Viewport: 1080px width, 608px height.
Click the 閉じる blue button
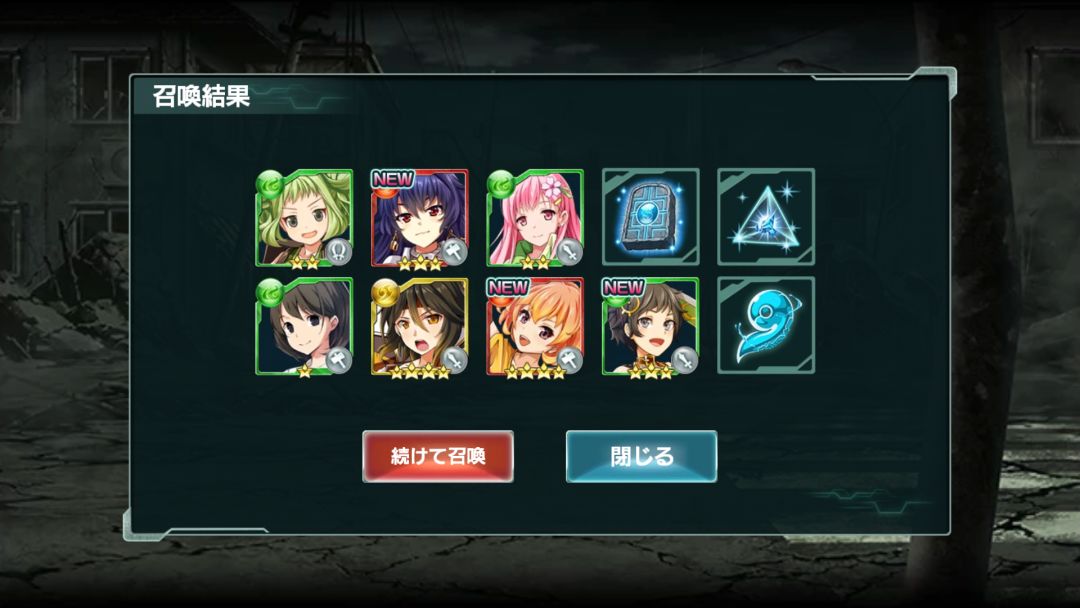[x=641, y=457]
